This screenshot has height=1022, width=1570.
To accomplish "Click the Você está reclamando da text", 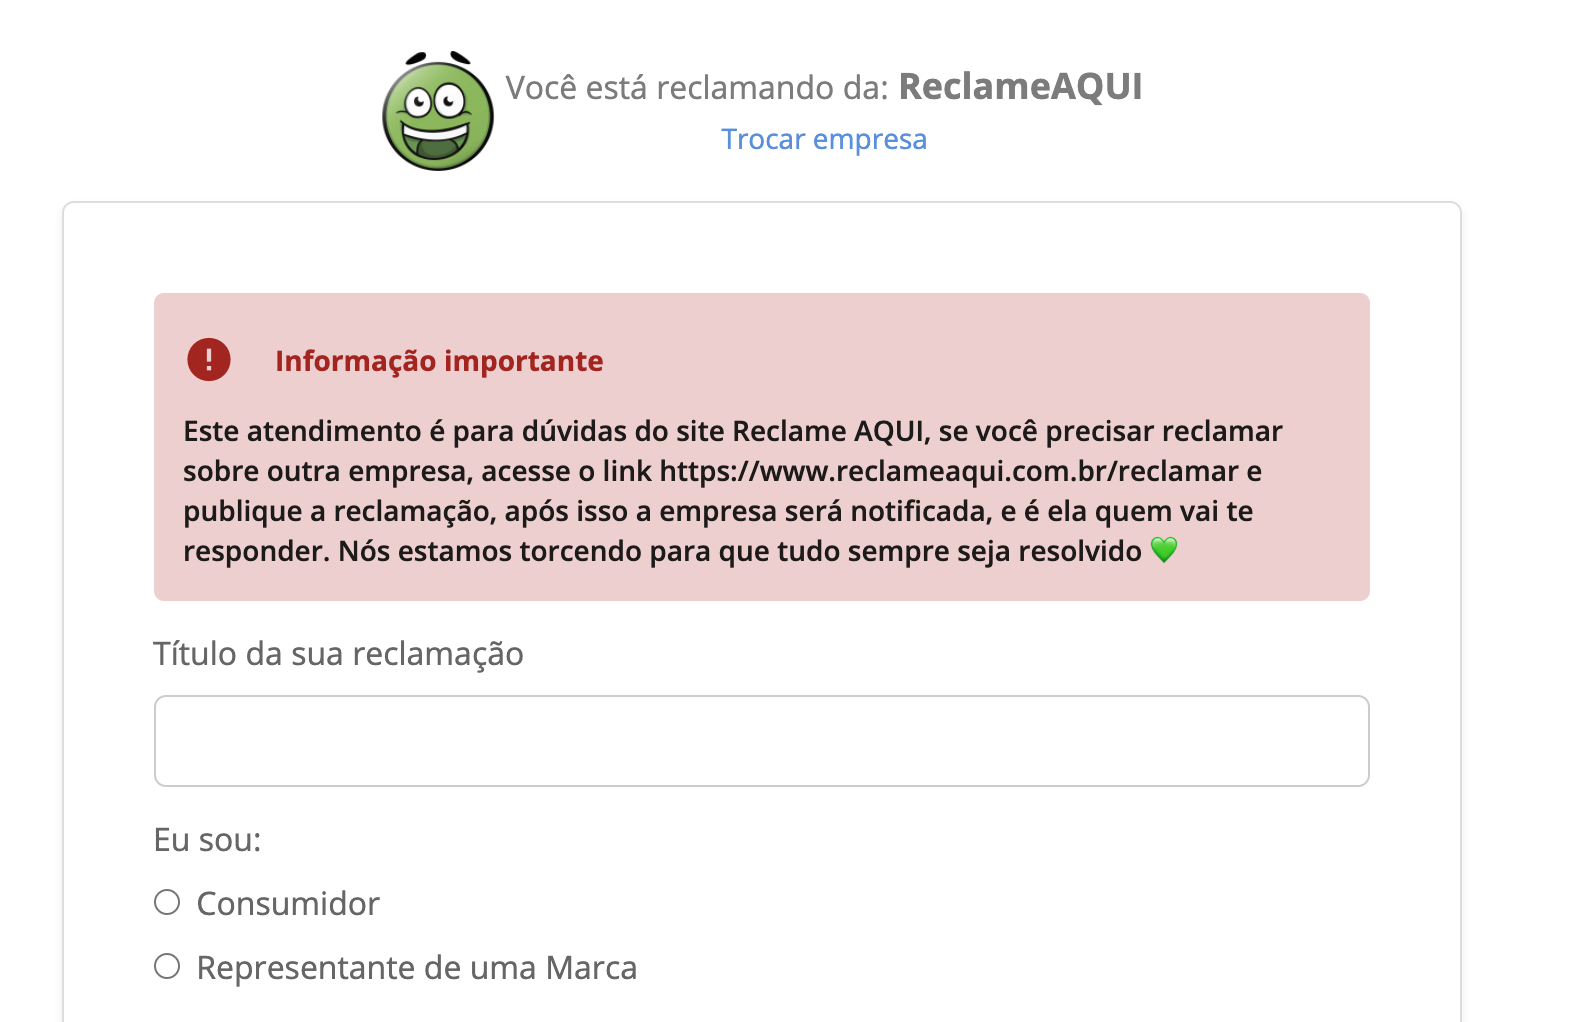I will click(x=697, y=88).
